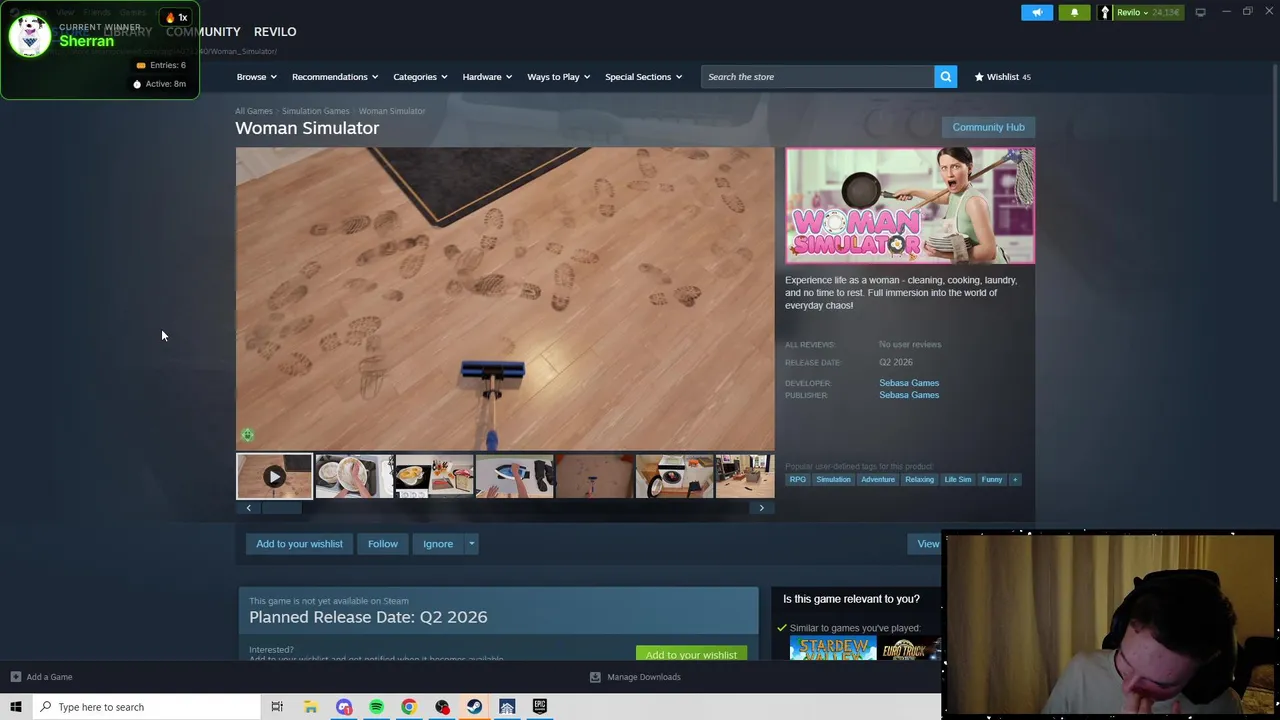
Task: Click the Ignore button
Action: [x=438, y=544]
